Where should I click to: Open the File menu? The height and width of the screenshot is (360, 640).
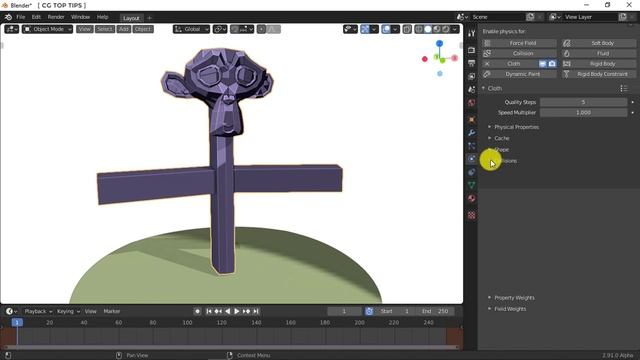(x=20, y=17)
